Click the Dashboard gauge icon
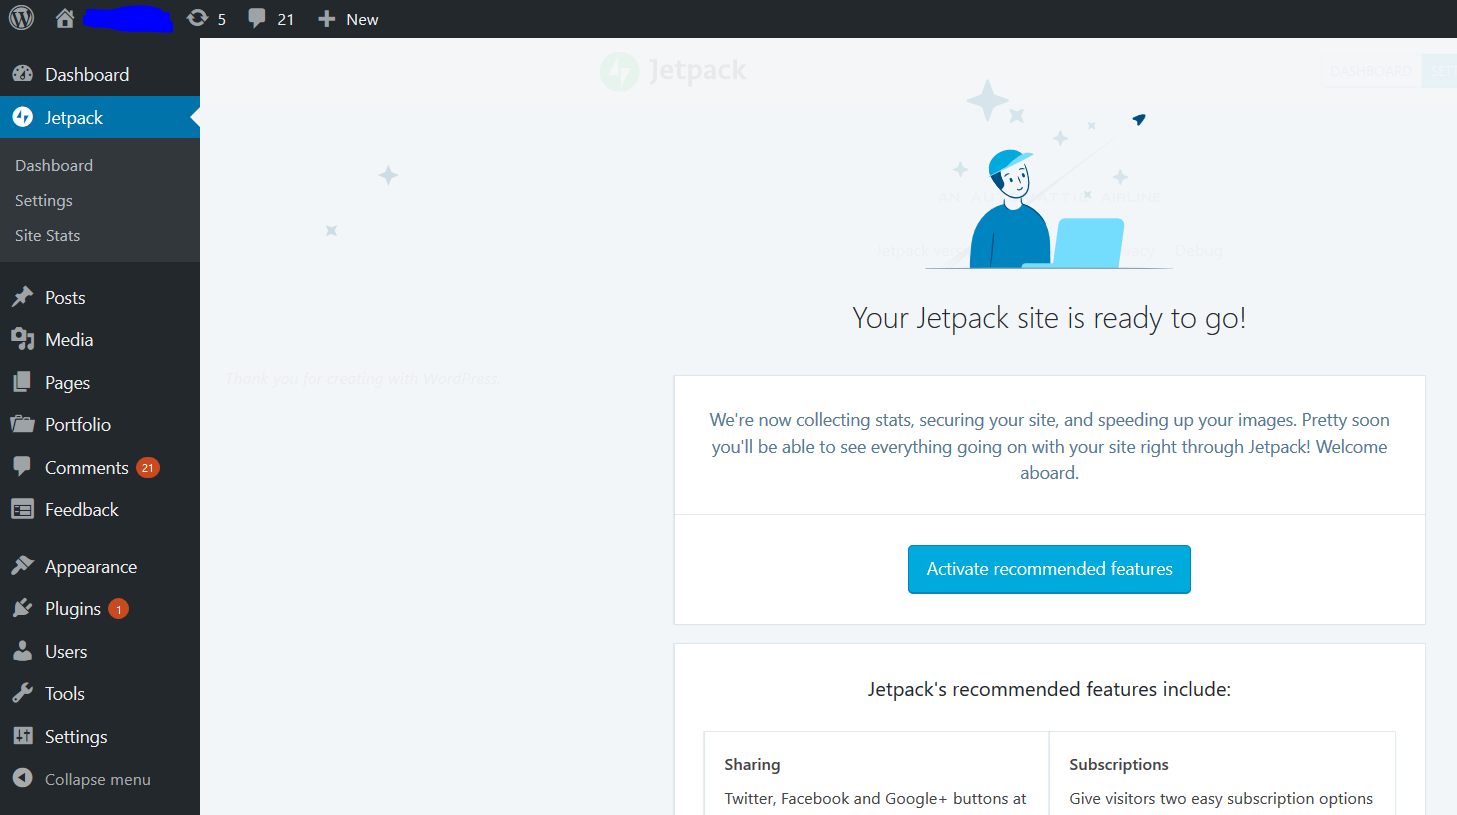The height and width of the screenshot is (815, 1457). pos(22,74)
